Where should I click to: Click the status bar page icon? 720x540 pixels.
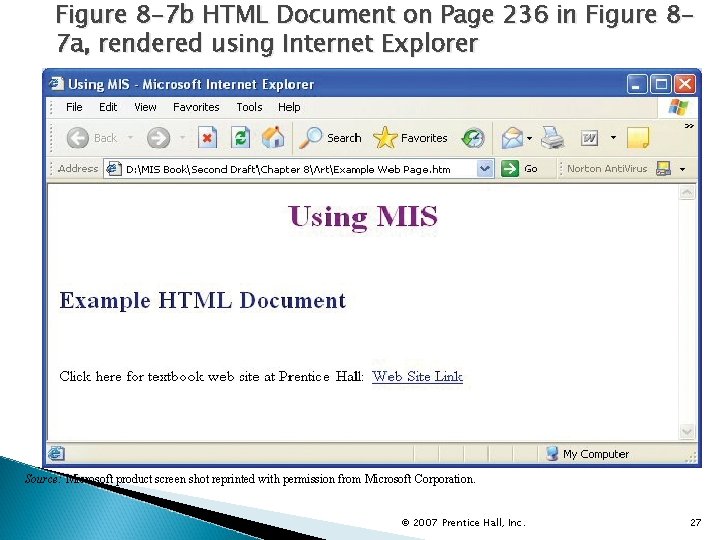click(56, 454)
